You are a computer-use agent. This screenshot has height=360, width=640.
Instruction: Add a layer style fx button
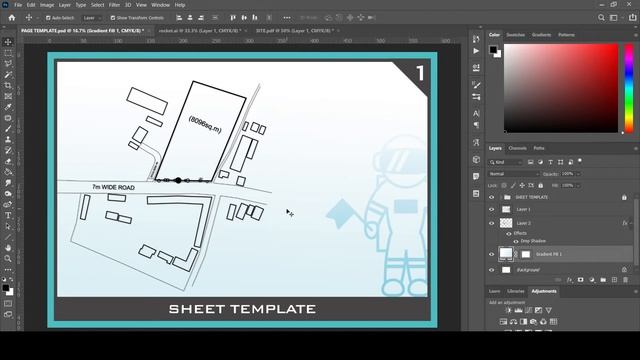point(569,280)
